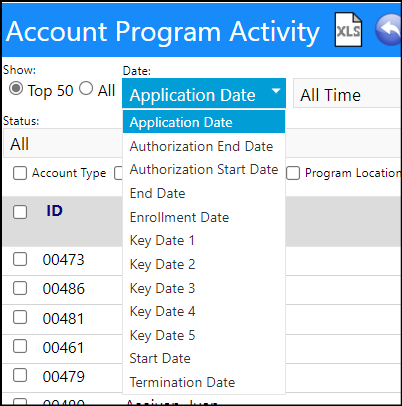Export report using the XLS icon

pos(348,30)
